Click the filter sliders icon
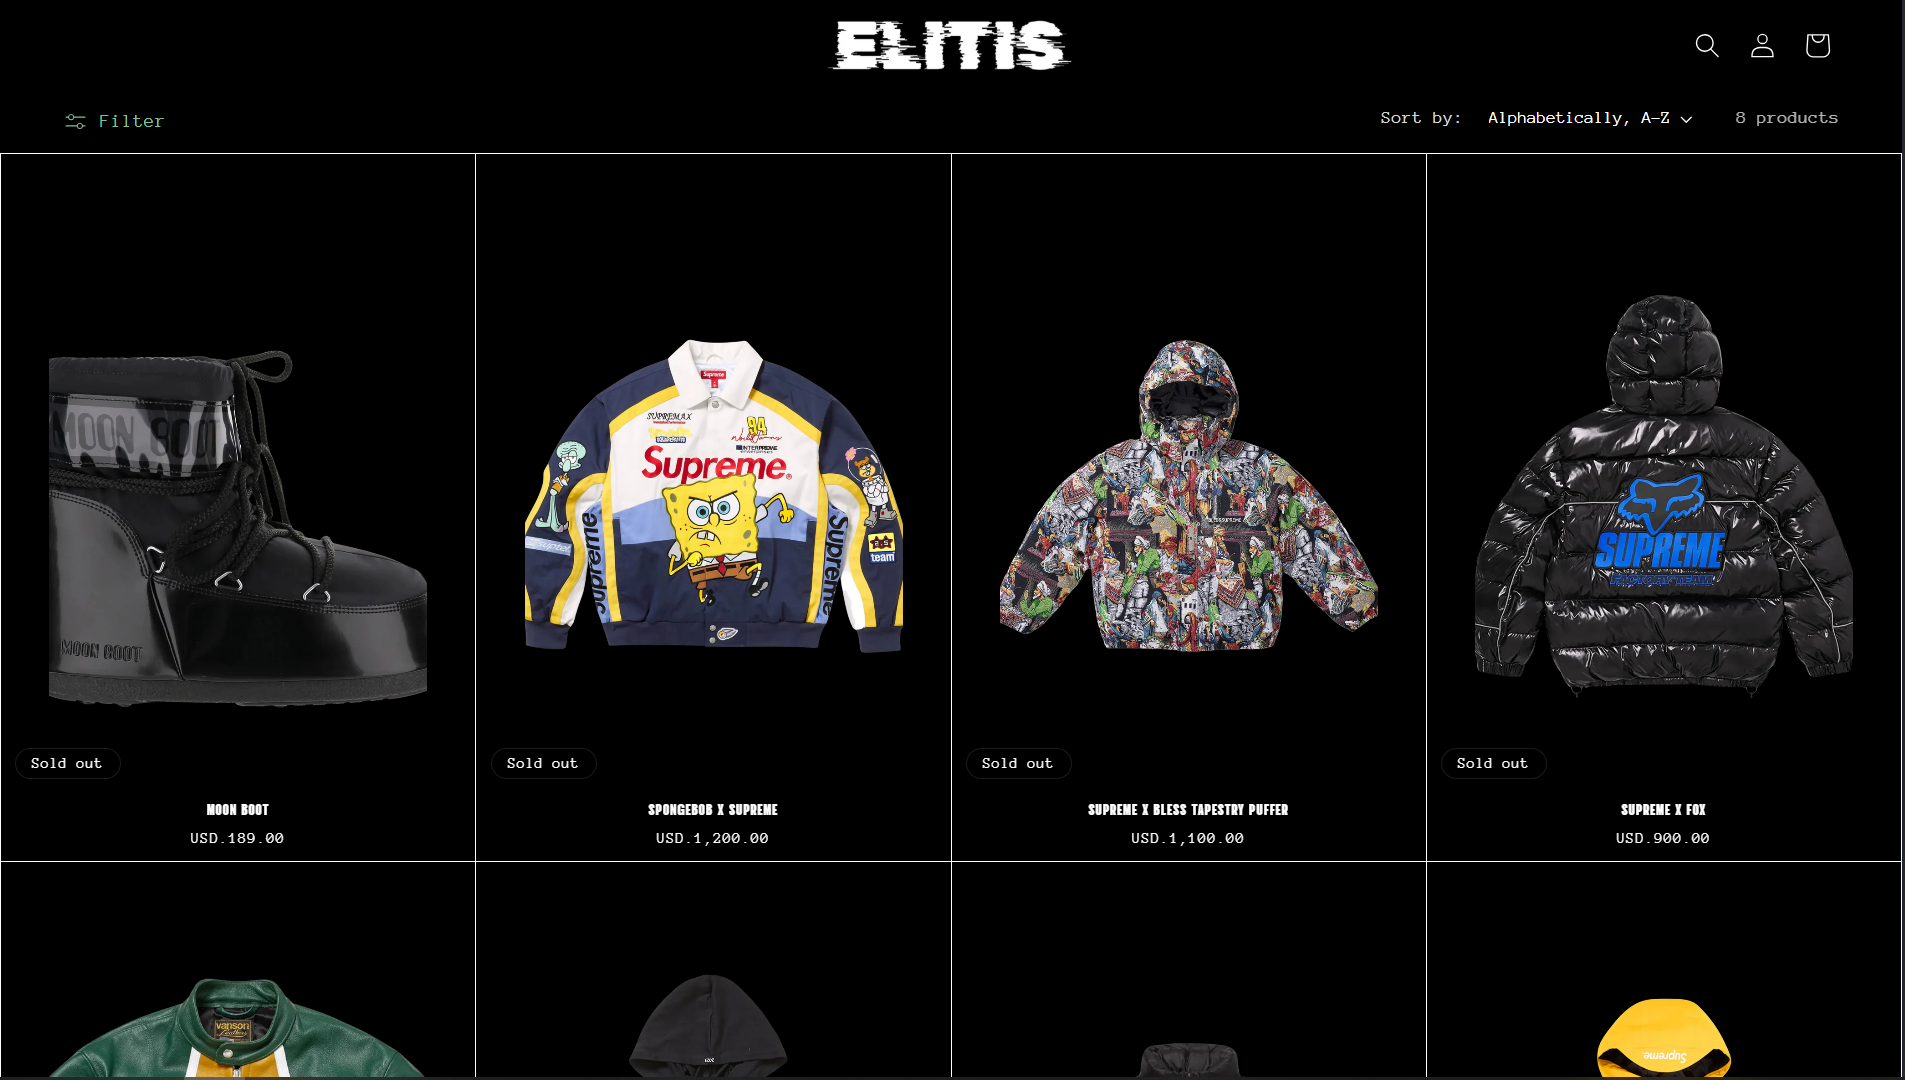 point(75,121)
